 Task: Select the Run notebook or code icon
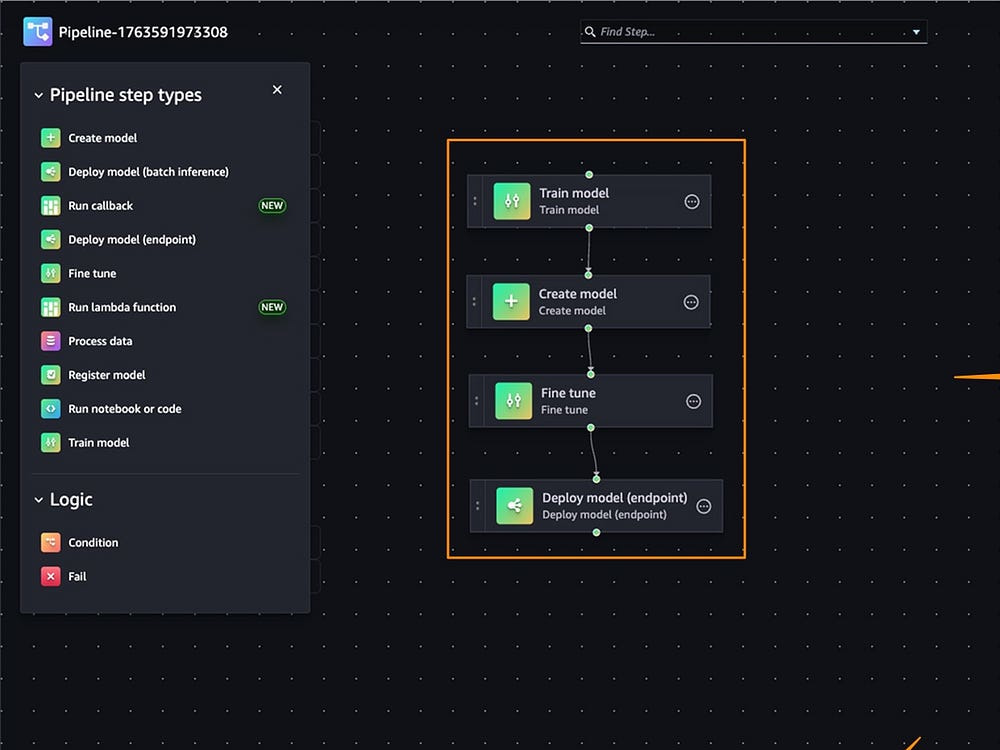coord(50,408)
